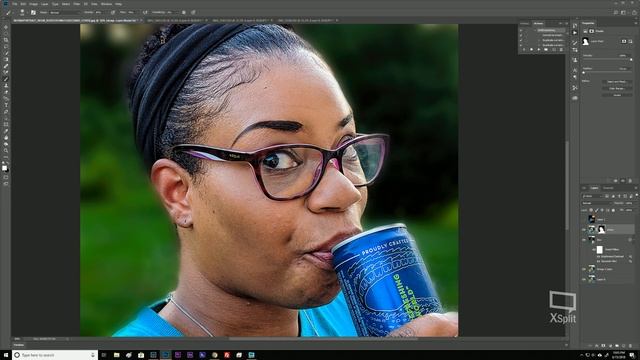Click the play selection button in Actions

[539, 49]
